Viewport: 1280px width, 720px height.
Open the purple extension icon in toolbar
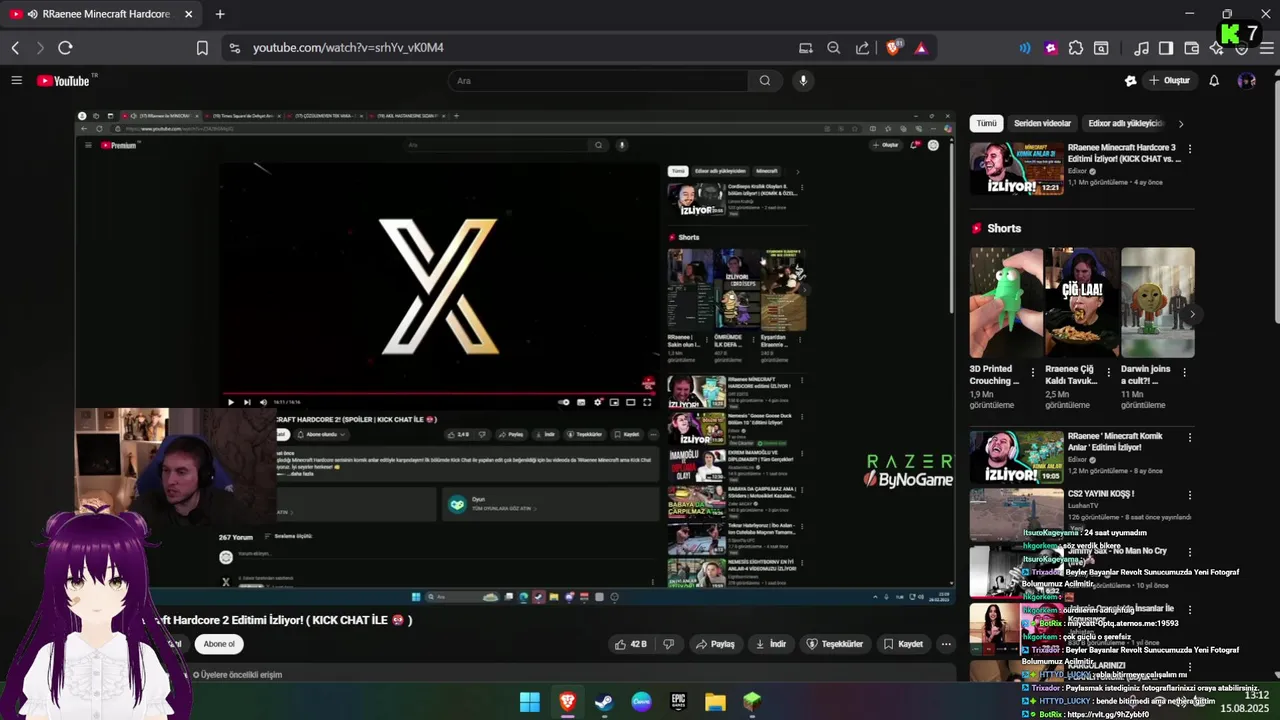[x=1050, y=48]
